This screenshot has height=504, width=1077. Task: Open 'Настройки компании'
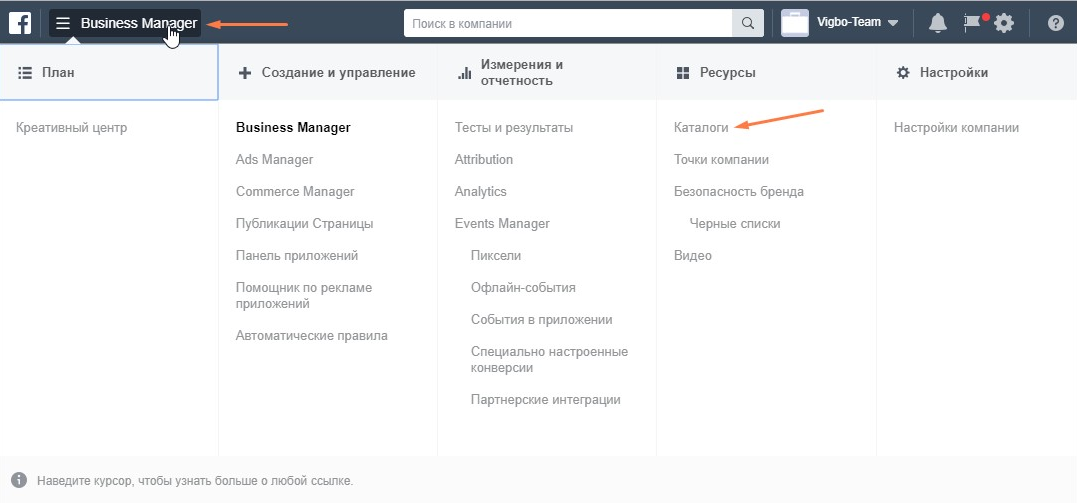pos(956,128)
